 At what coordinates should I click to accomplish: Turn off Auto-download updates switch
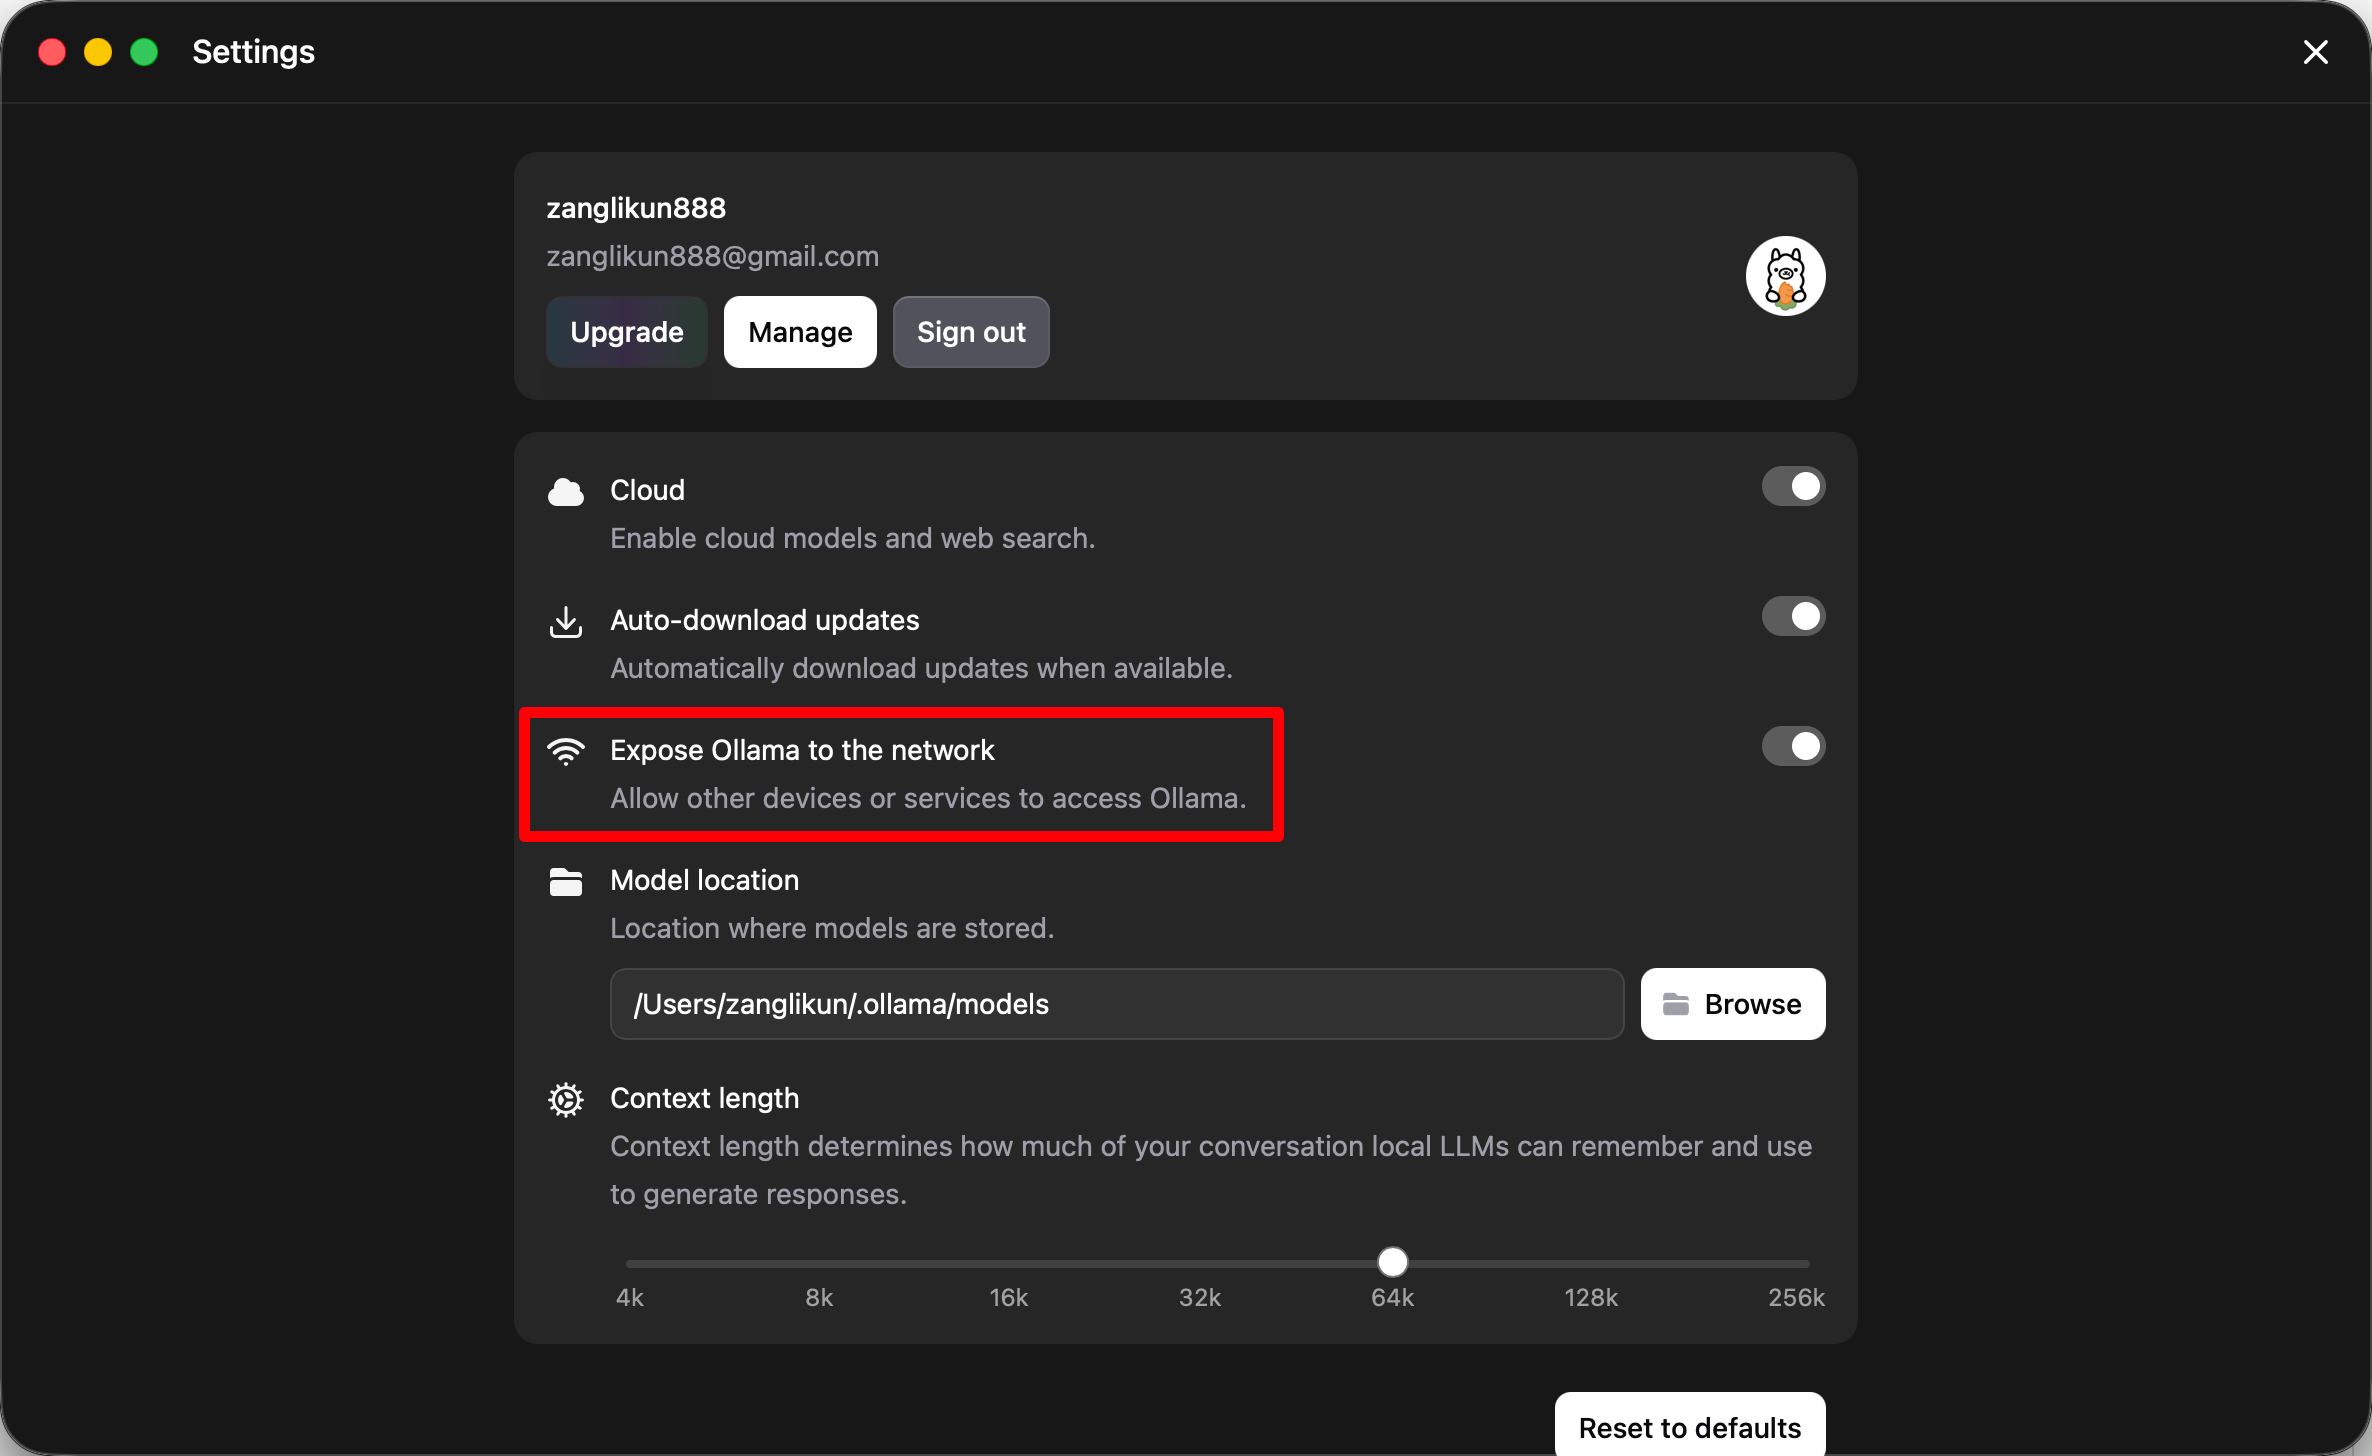1793,617
